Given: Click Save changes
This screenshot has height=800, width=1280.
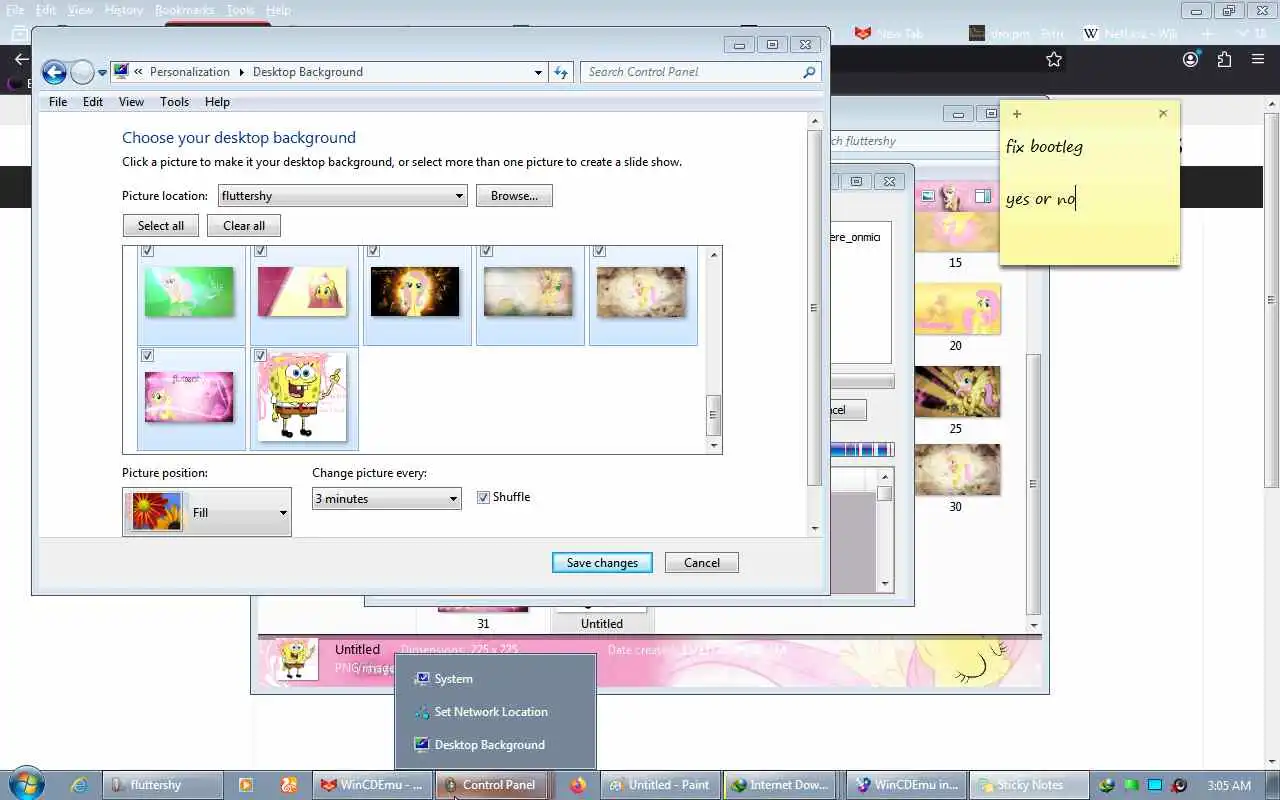Looking at the screenshot, I should point(602,563).
